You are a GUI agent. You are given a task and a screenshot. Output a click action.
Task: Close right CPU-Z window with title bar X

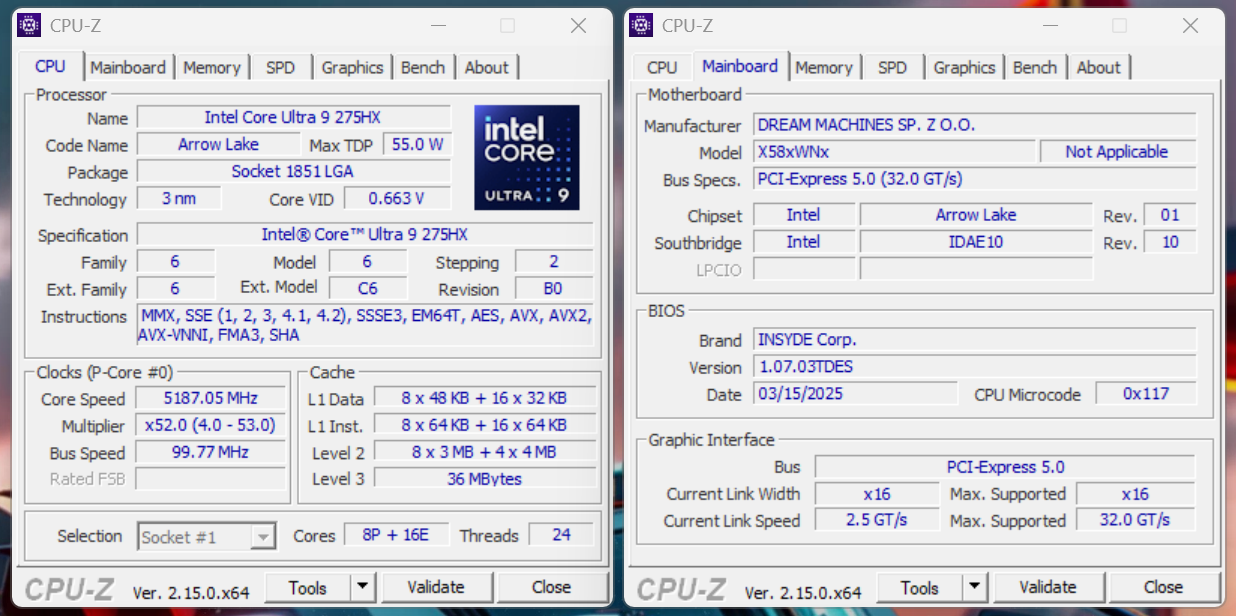click(x=1190, y=26)
